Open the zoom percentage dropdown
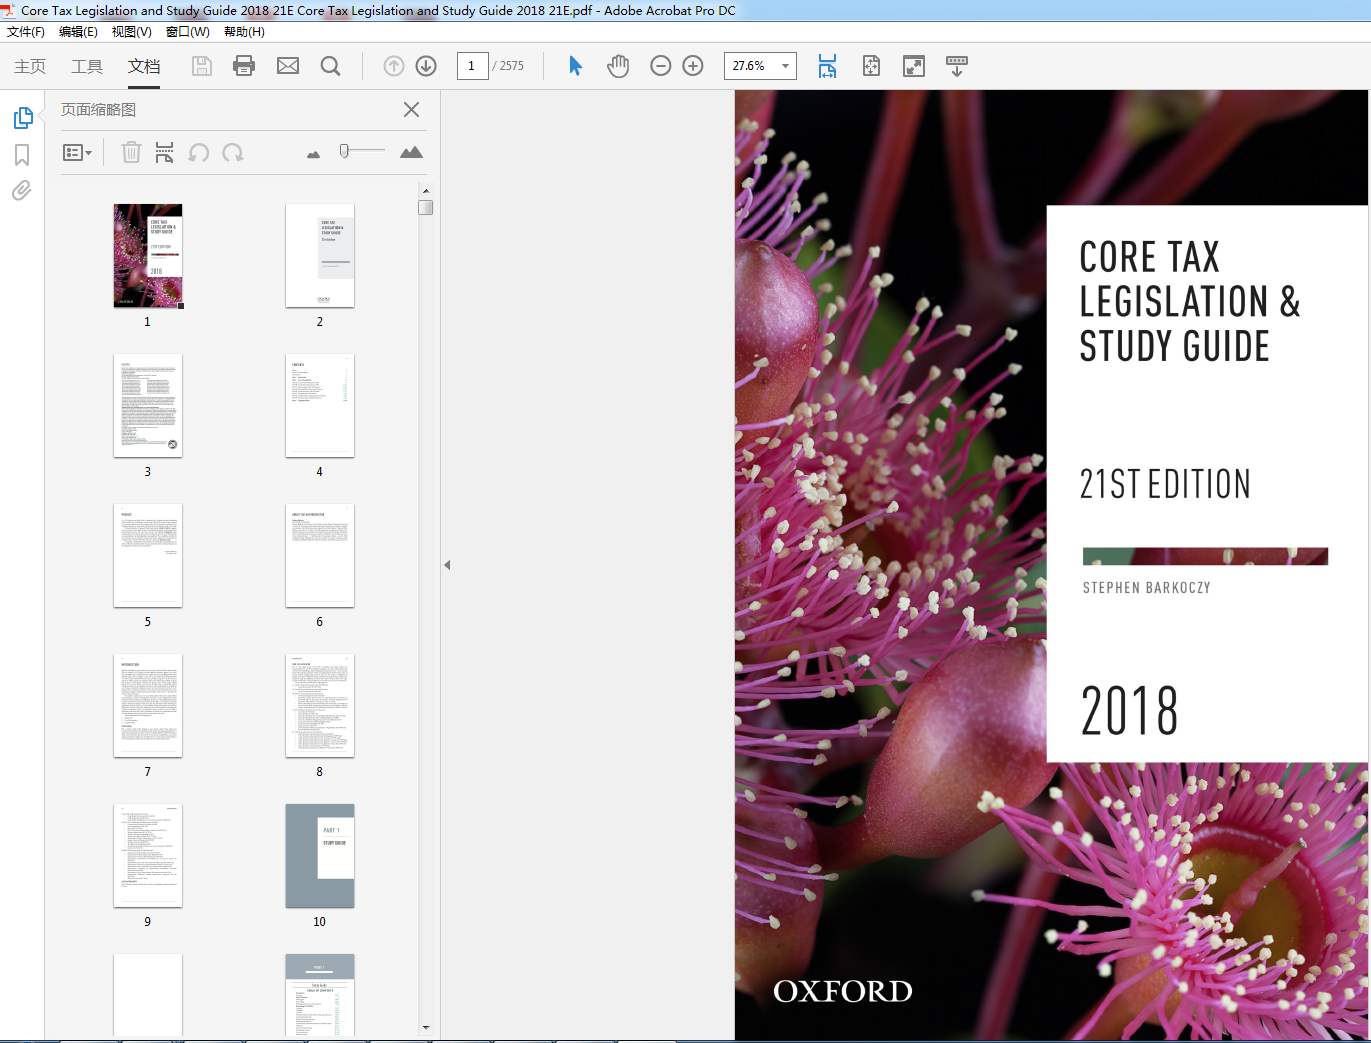The width and height of the screenshot is (1371, 1043). tap(786, 66)
